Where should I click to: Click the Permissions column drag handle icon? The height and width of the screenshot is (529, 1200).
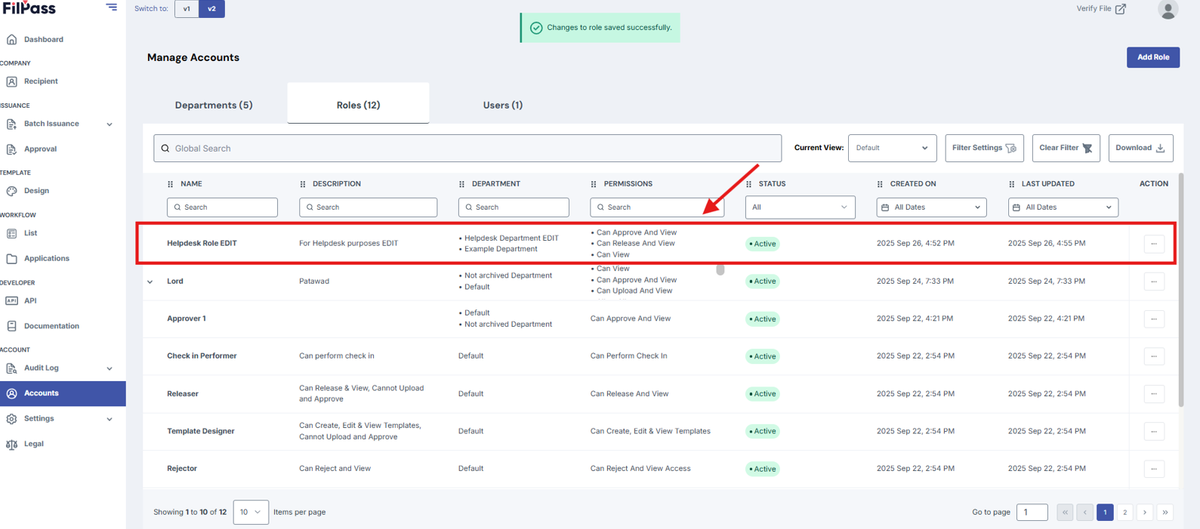click(x=594, y=184)
